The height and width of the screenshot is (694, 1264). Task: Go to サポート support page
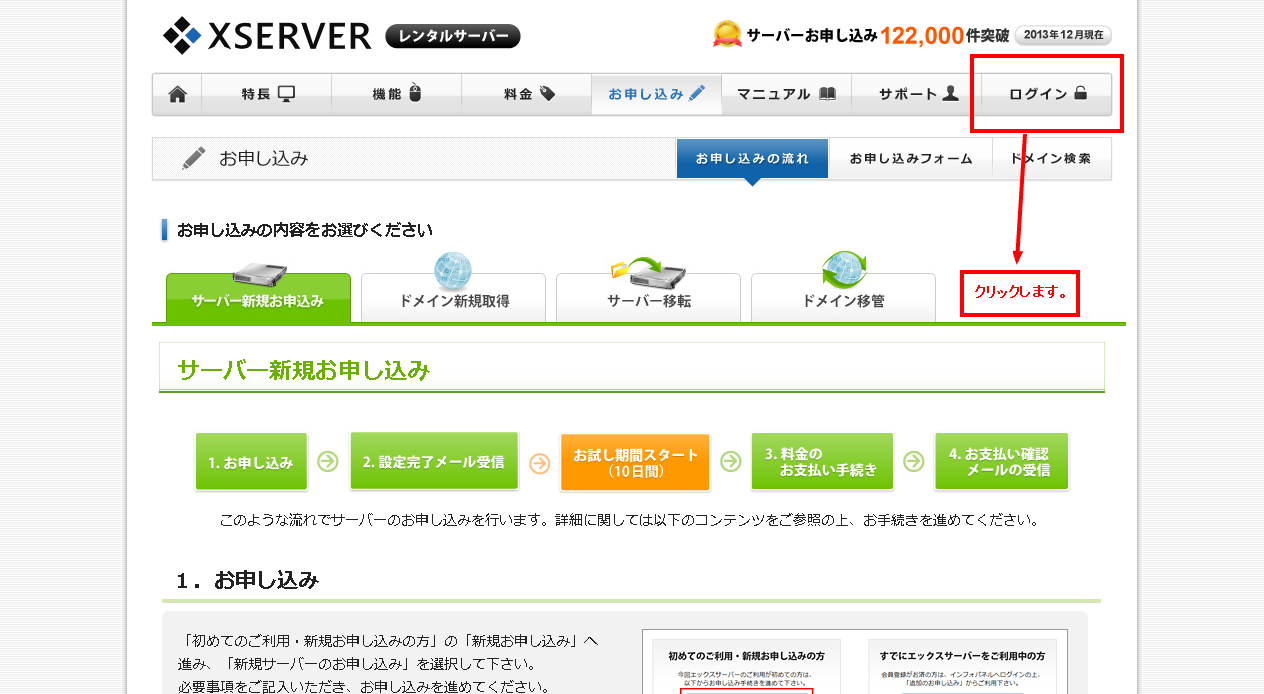click(918, 94)
